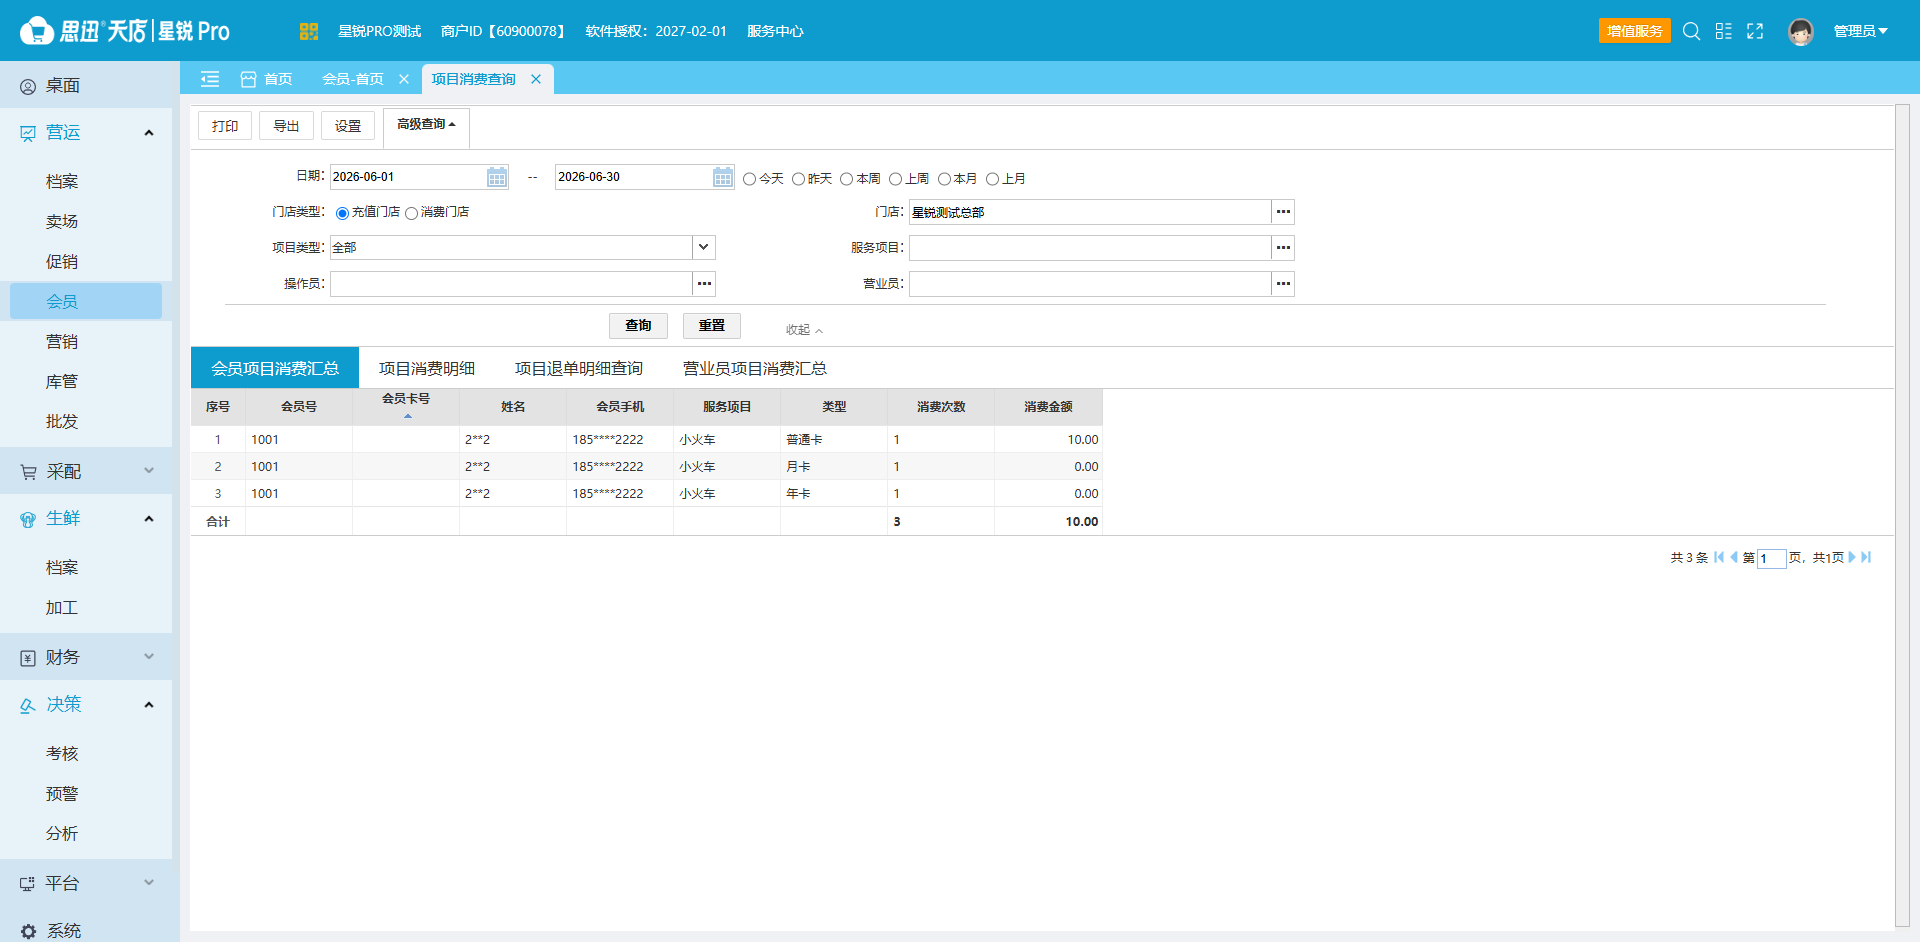Open calendar picker for end date

coord(723,177)
